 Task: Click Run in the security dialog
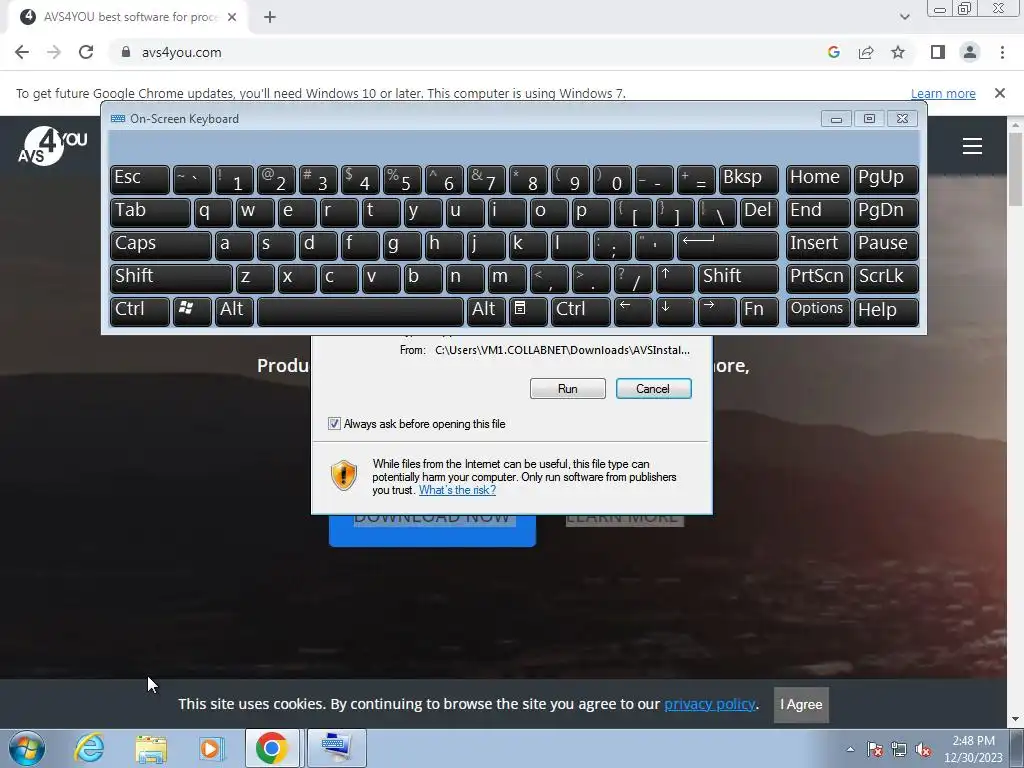pos(568,389)
